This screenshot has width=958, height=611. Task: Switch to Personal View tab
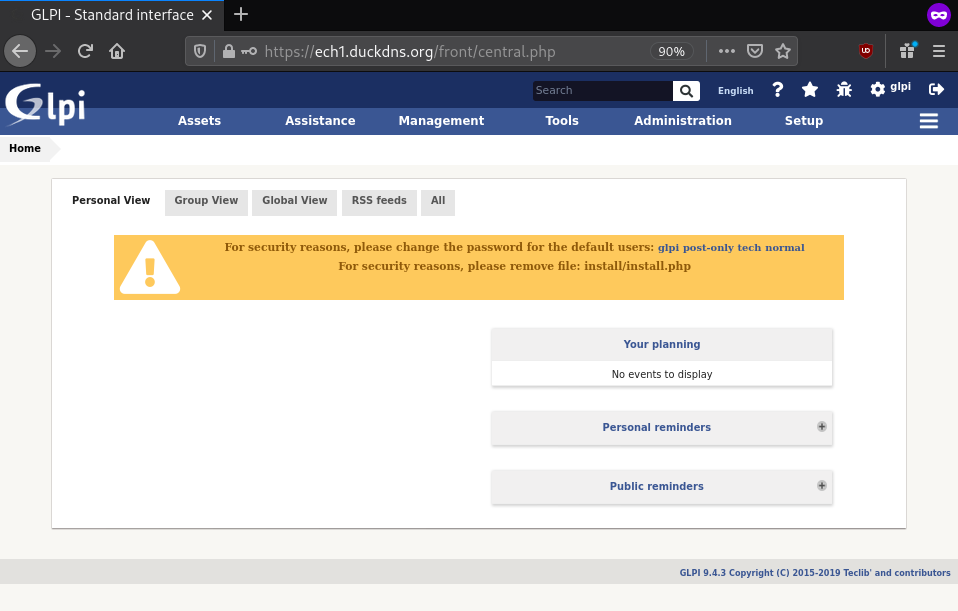(111, 200)
